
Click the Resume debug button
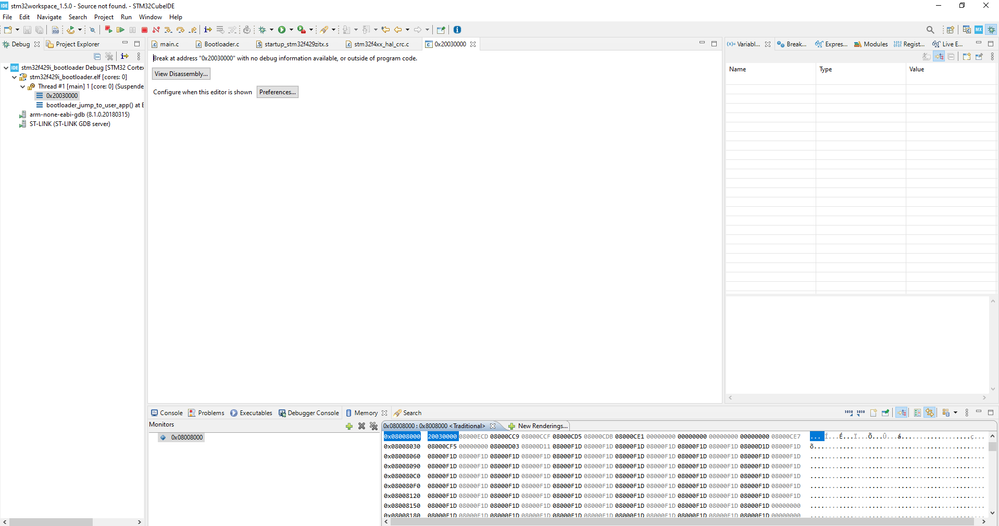coord(120,30)
